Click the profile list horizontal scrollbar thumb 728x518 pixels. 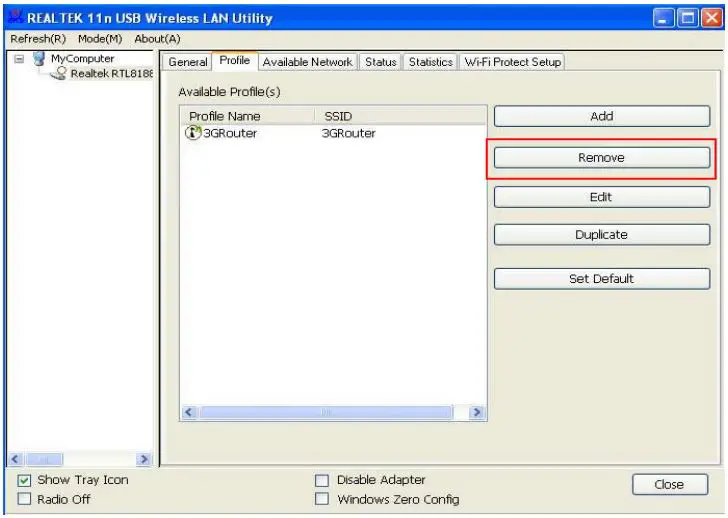[326, 412]
